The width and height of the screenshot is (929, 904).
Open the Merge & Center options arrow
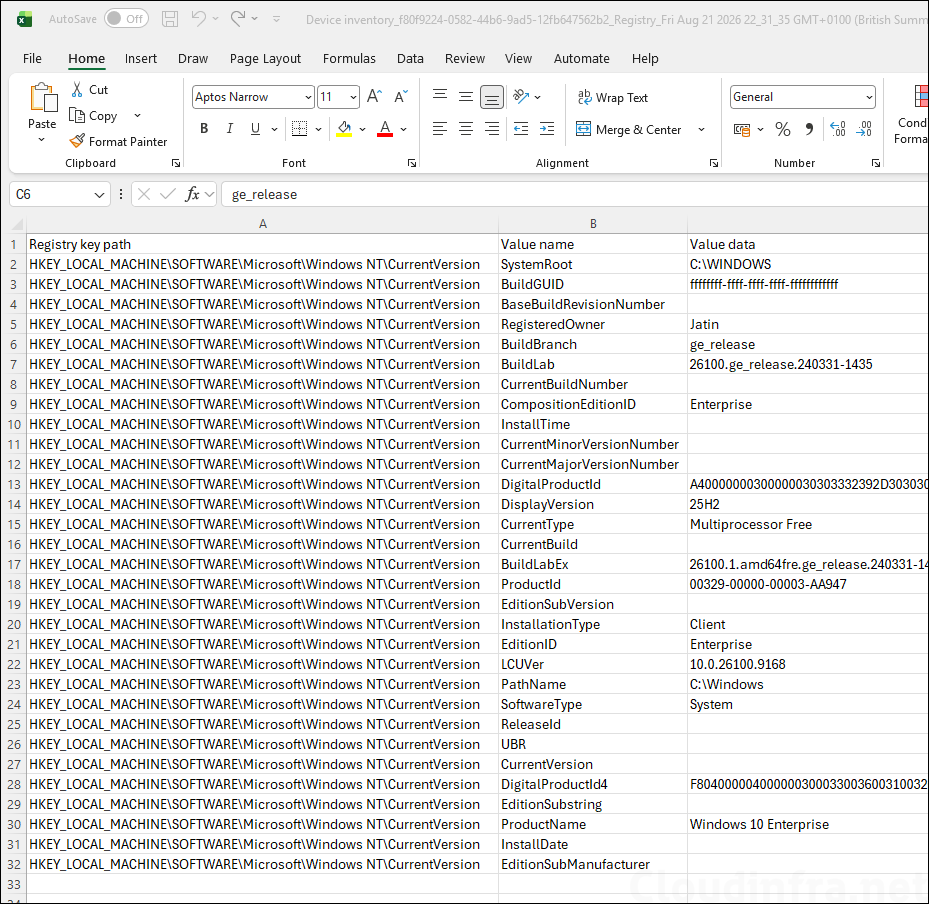[701, 129]
